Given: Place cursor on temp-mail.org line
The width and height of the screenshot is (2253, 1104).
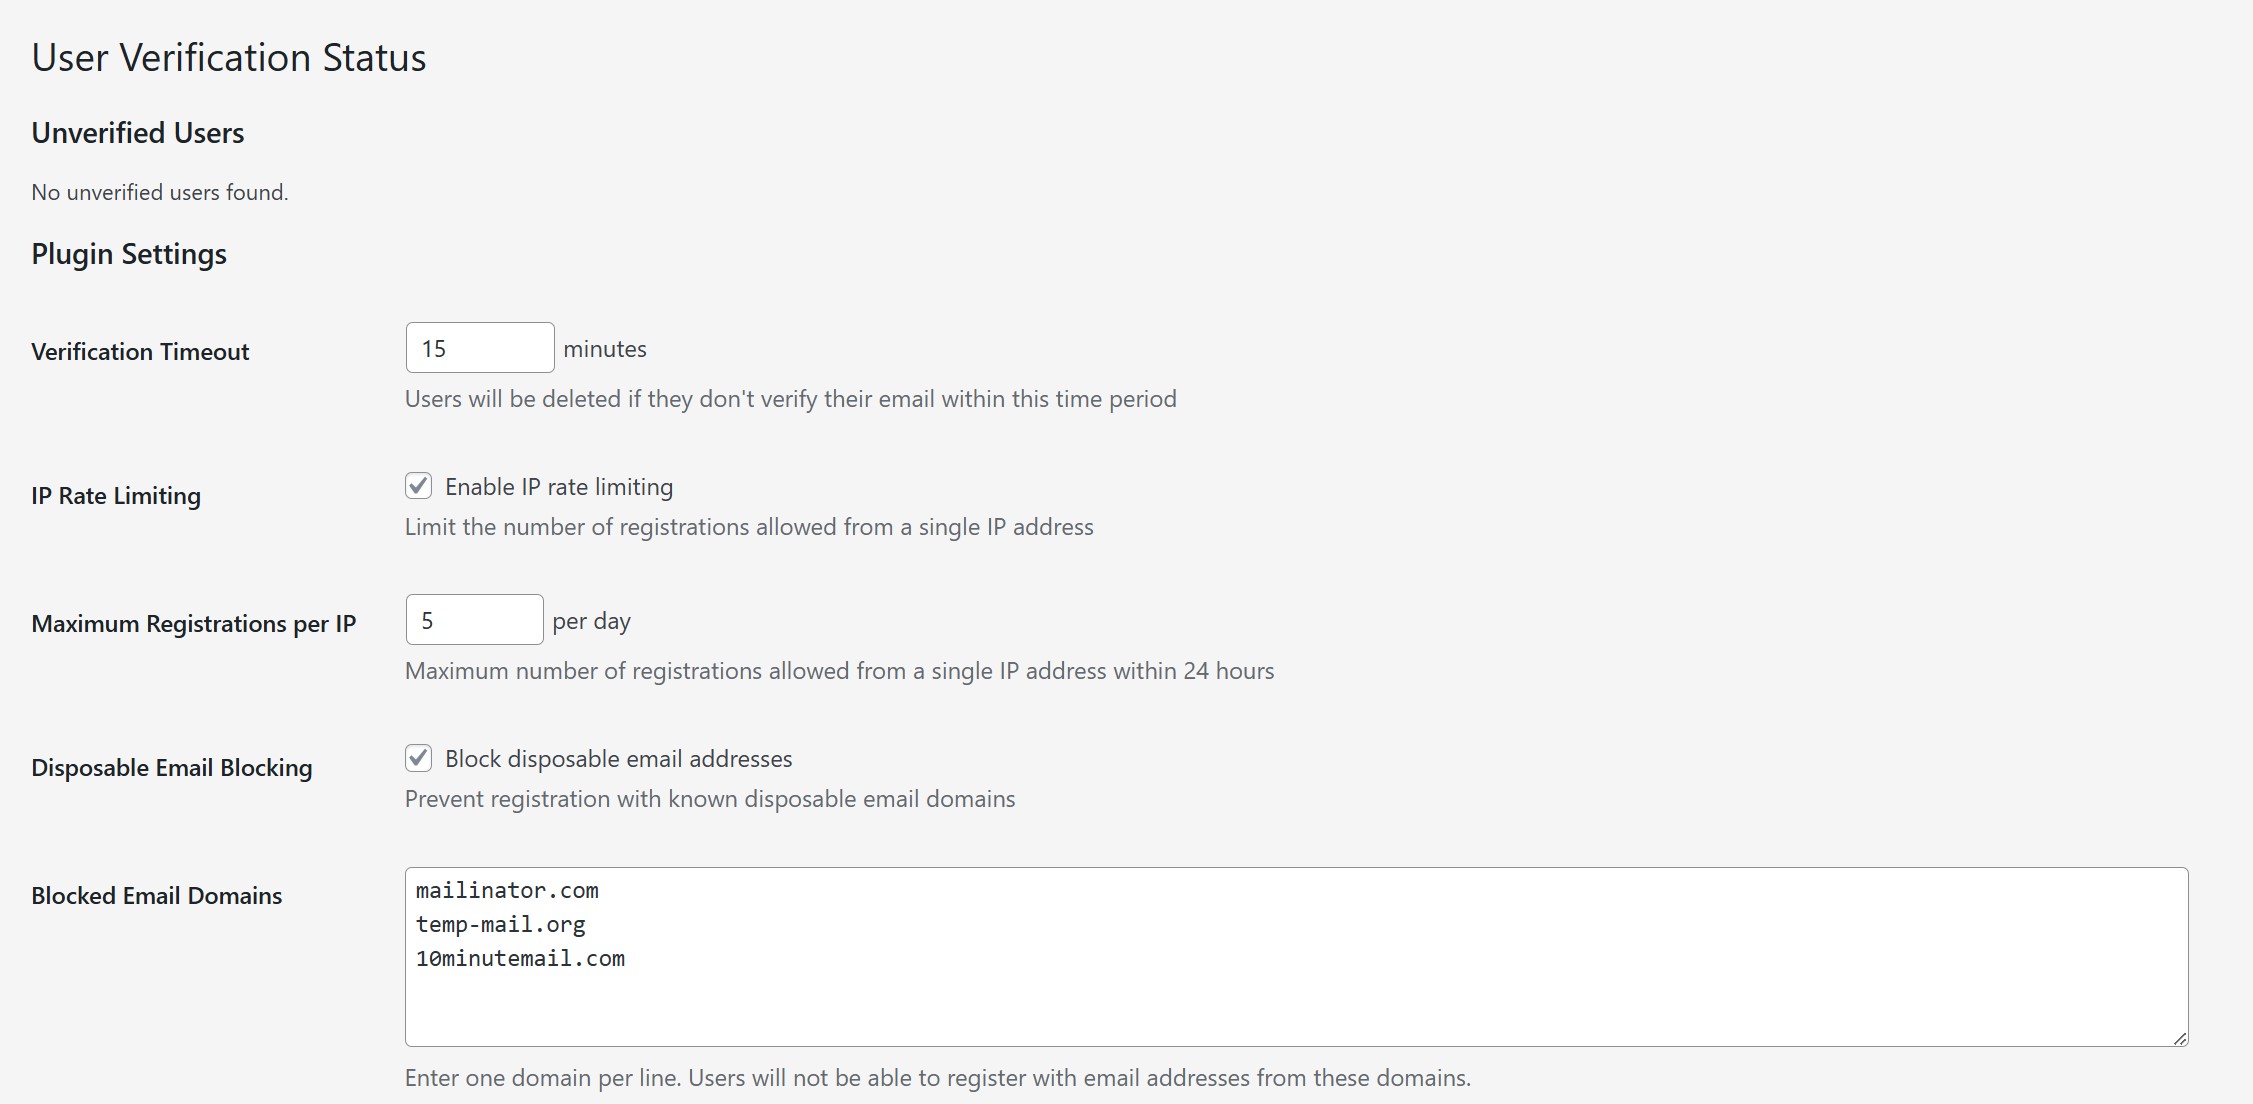Looking at the screenshot, I should tap(501, 925).
